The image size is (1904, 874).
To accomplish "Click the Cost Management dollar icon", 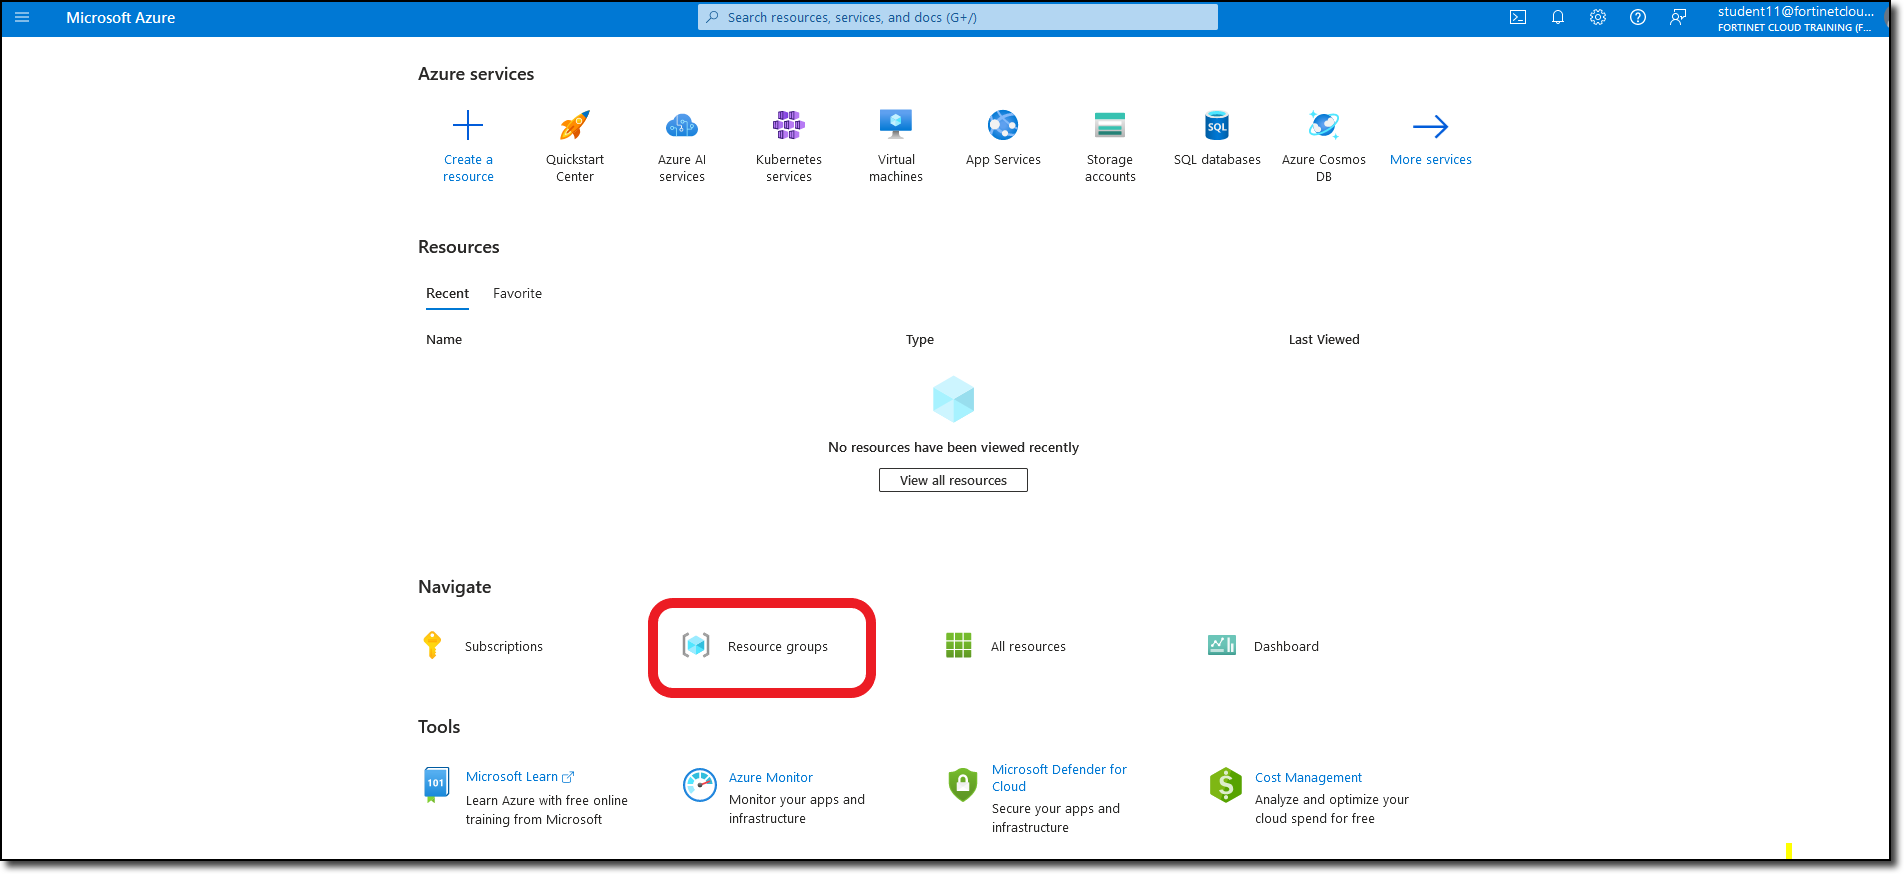I will (x=1225, y=785).
